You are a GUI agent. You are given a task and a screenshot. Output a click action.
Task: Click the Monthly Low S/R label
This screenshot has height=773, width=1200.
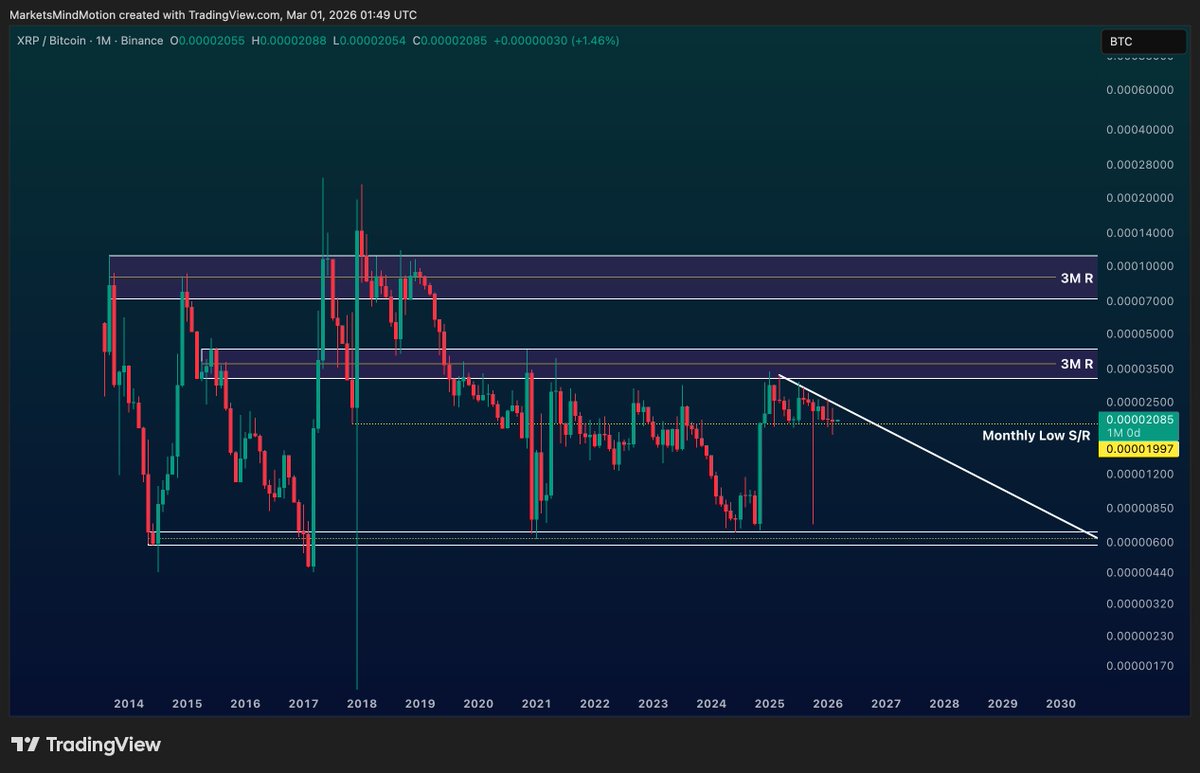coord(1038,436)
